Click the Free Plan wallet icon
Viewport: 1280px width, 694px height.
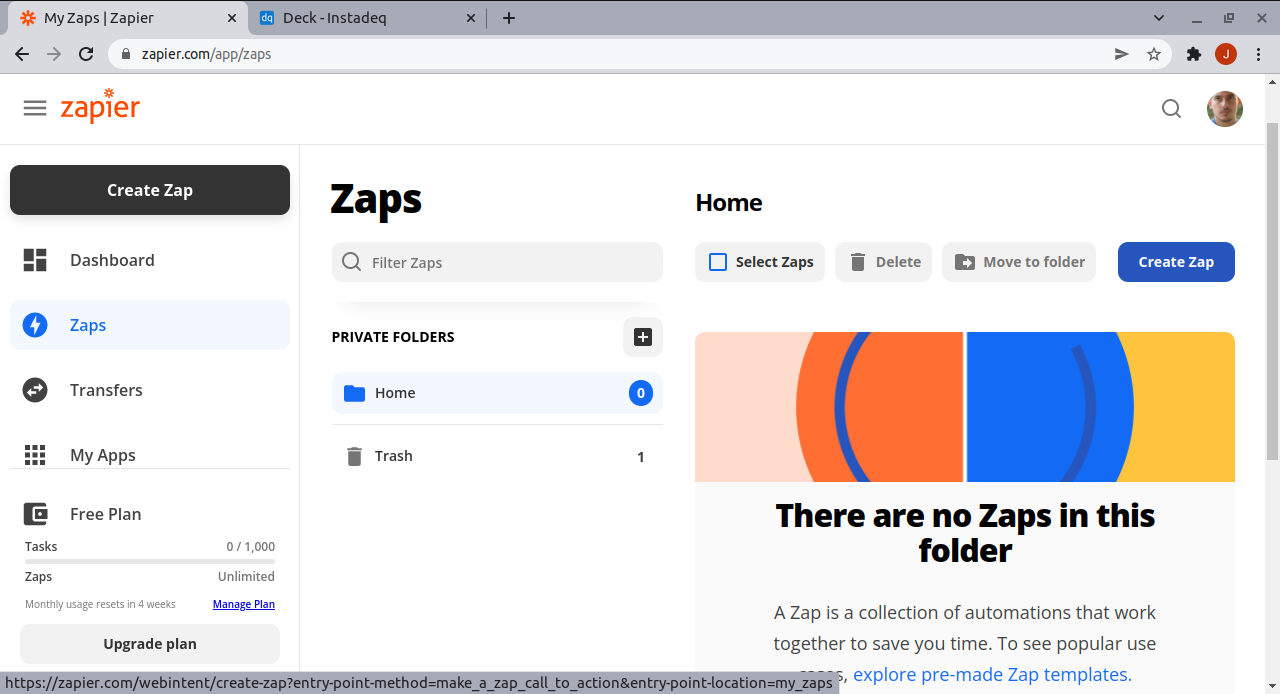[x=35, y=514]
